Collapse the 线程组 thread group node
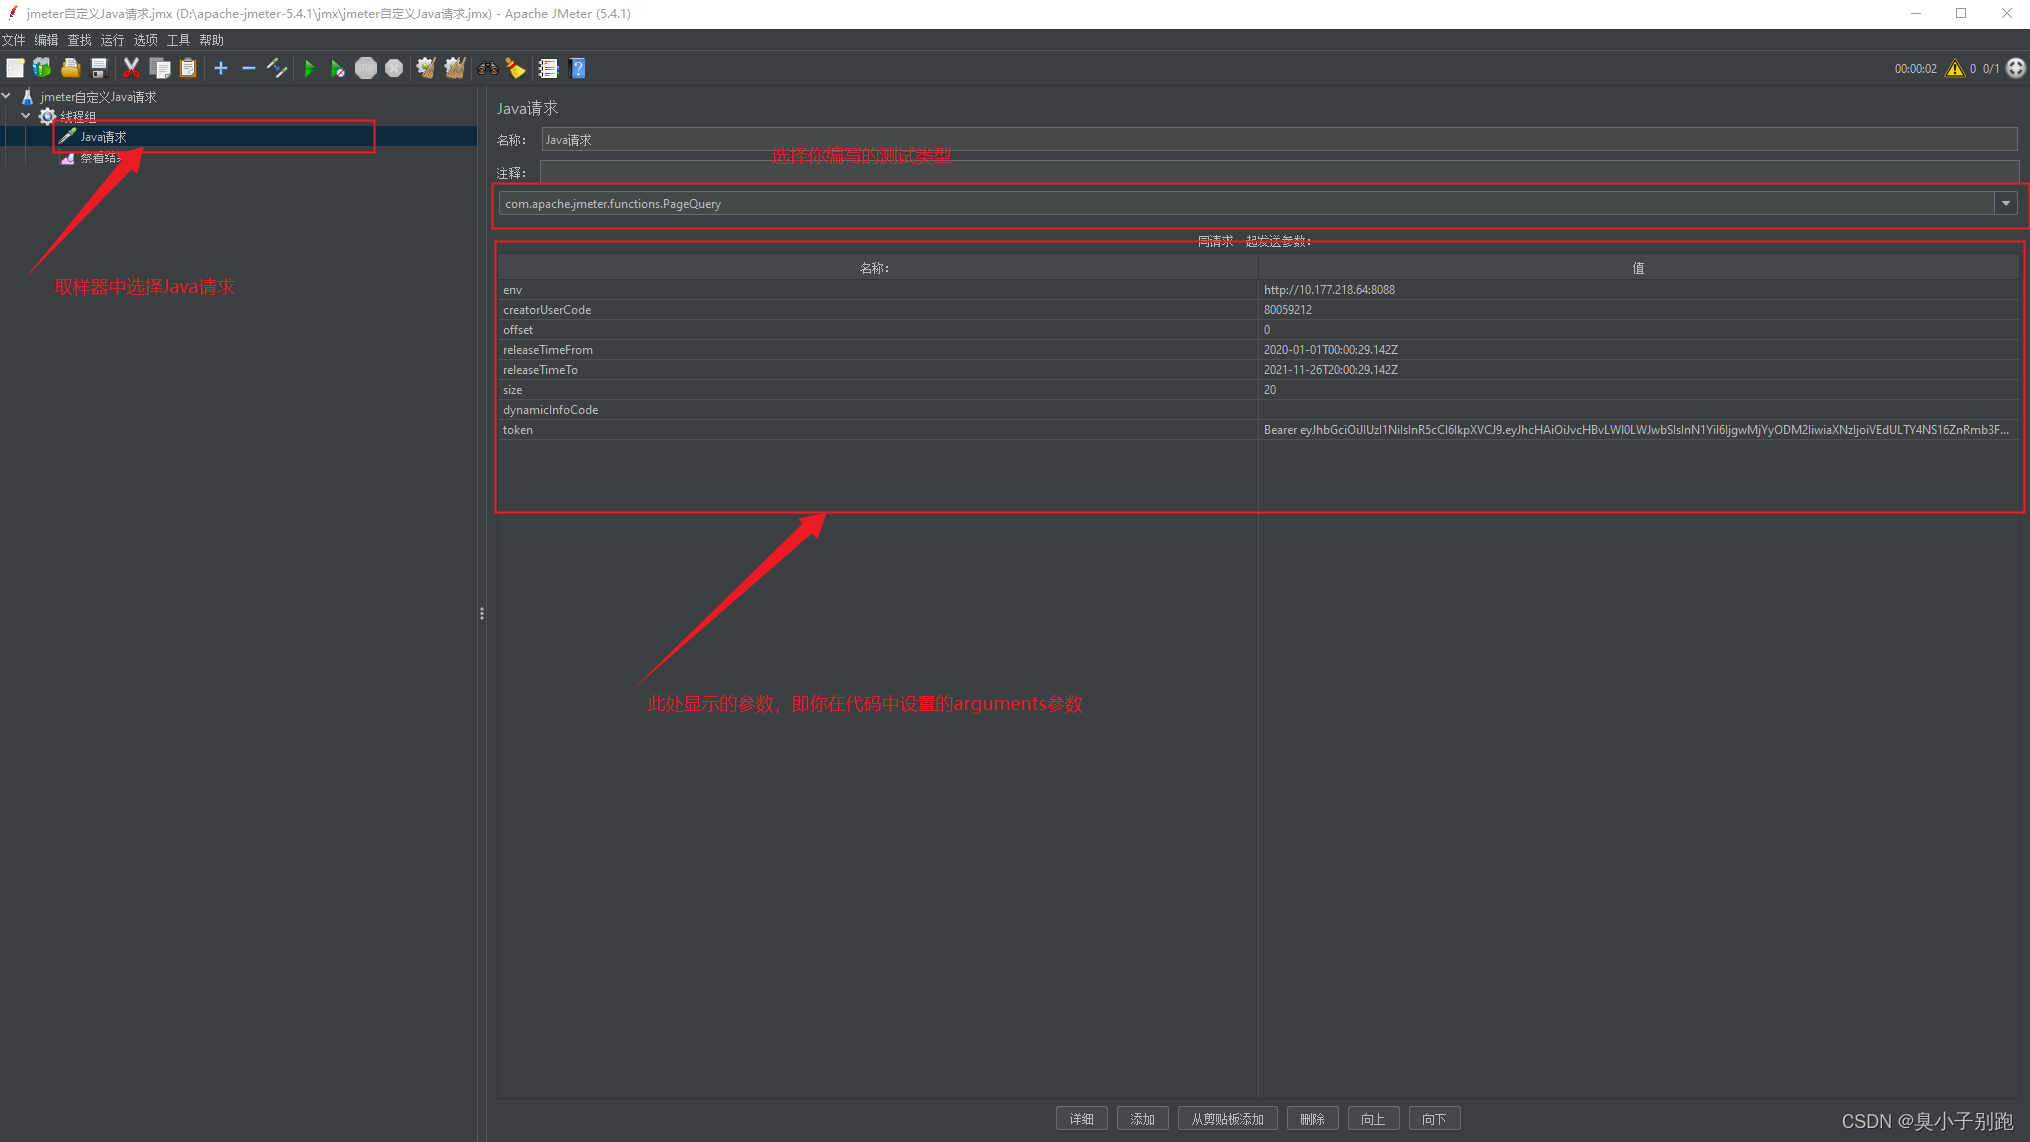Screen dimensions: 2030x1142 pyautogui.click(x=26, y=117)
